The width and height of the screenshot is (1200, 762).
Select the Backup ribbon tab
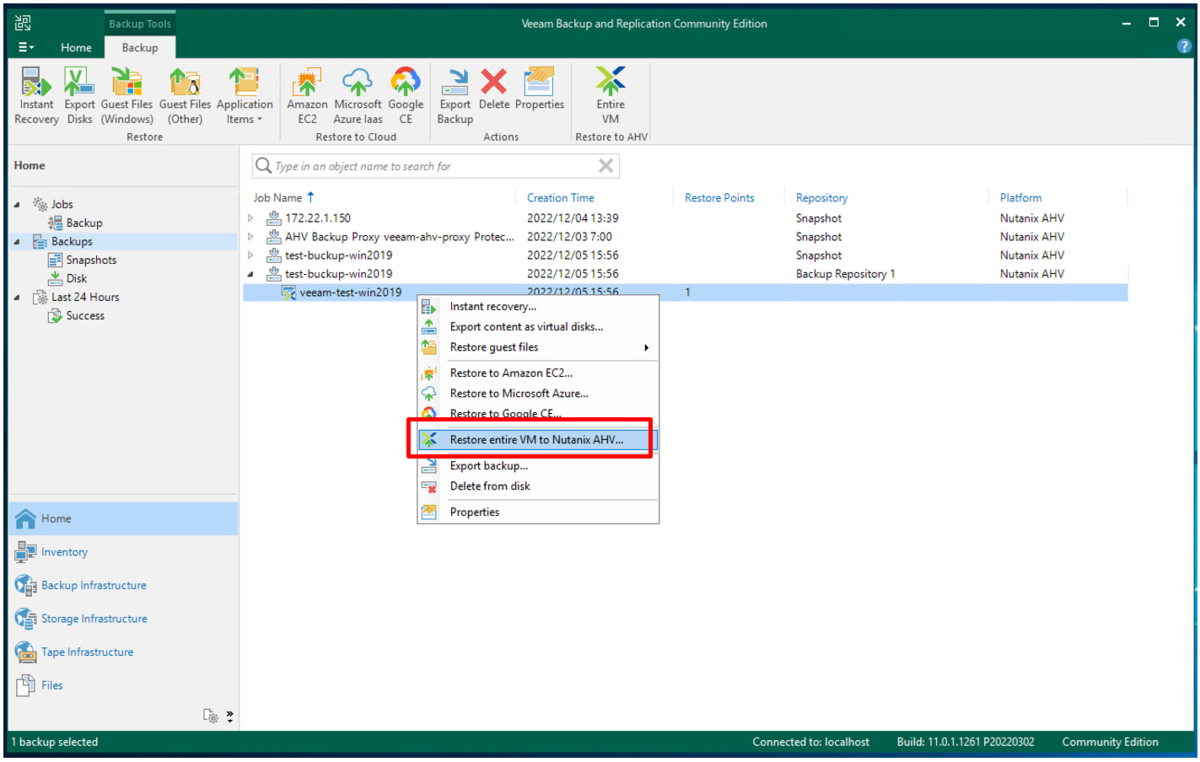click(x=140, y=47)
